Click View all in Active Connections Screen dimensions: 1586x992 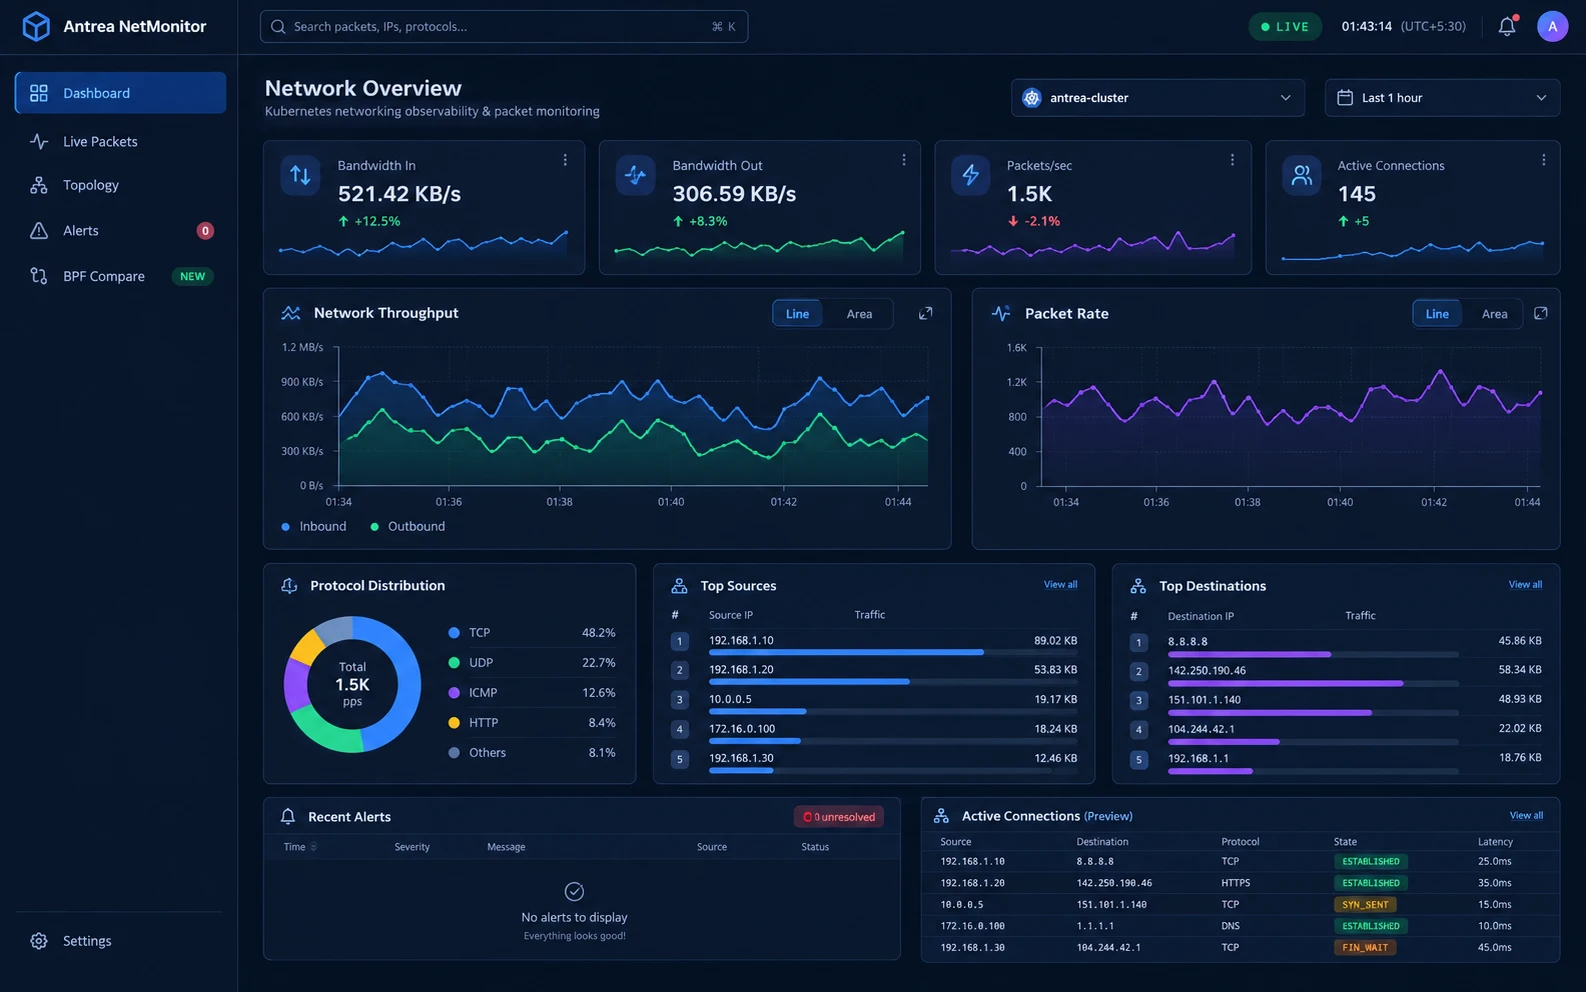[x=1526, y=816]
